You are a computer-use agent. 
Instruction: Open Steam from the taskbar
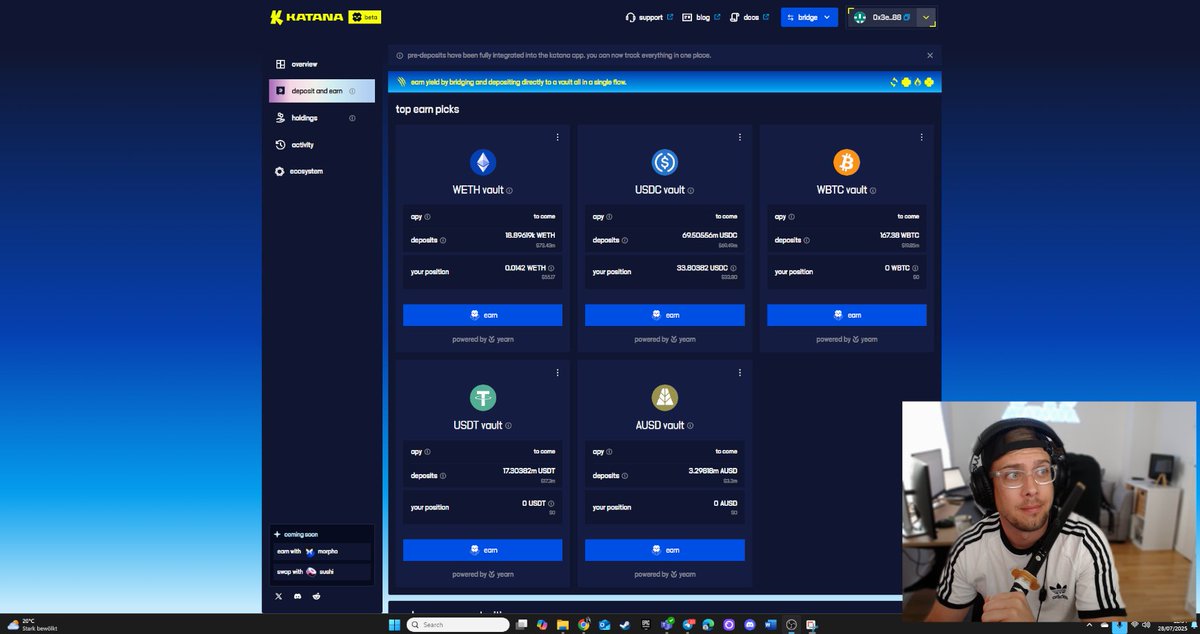[626, 624]
